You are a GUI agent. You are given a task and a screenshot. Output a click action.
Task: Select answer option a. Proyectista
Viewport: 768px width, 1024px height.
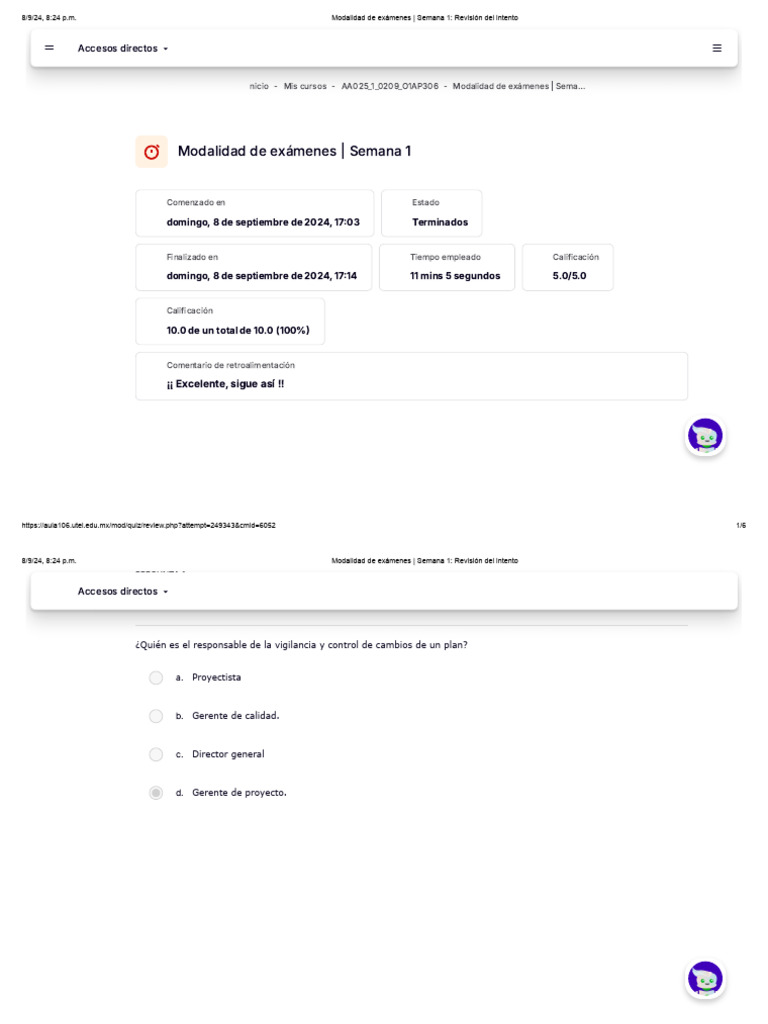coord(156,678)
